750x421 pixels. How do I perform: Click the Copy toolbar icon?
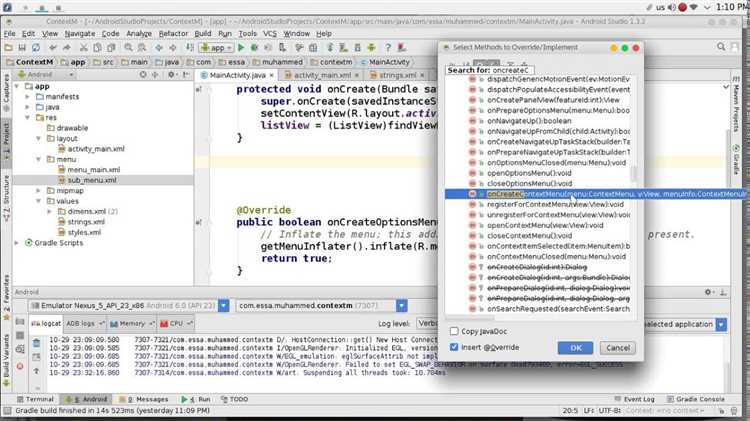coord(97,48)
